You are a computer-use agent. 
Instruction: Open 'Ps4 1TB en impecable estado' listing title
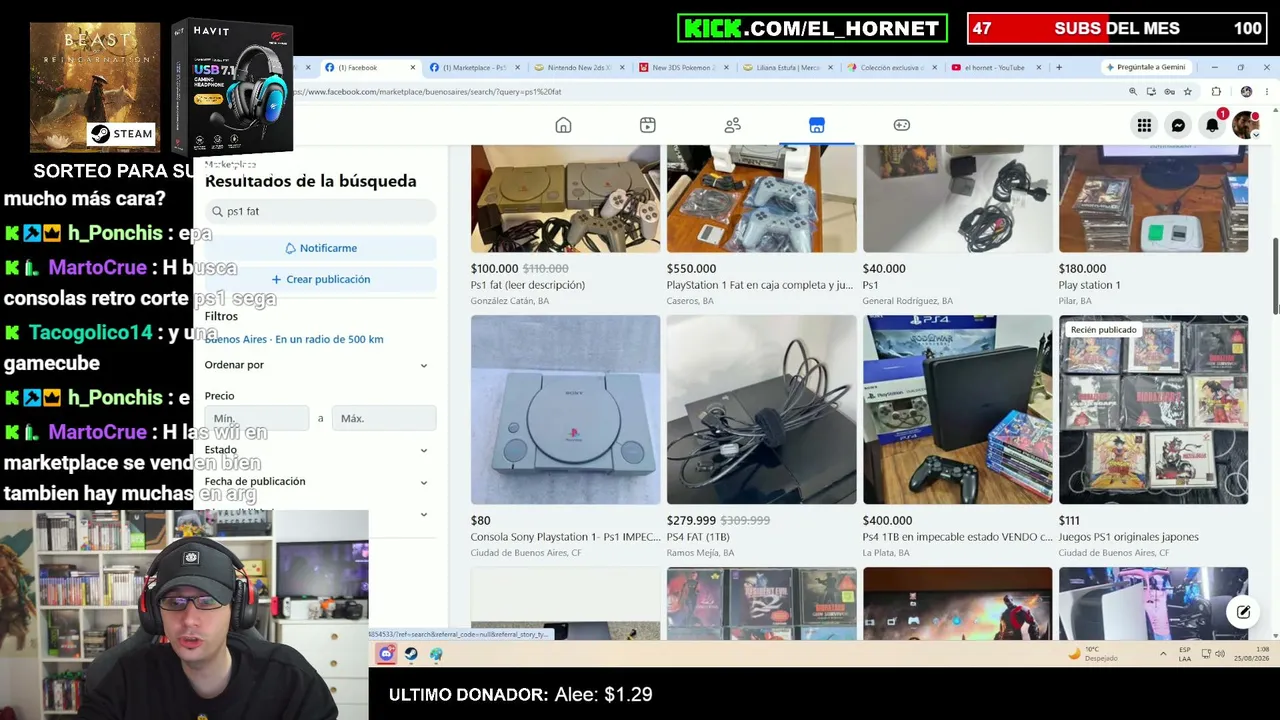(x=957, y=537)
